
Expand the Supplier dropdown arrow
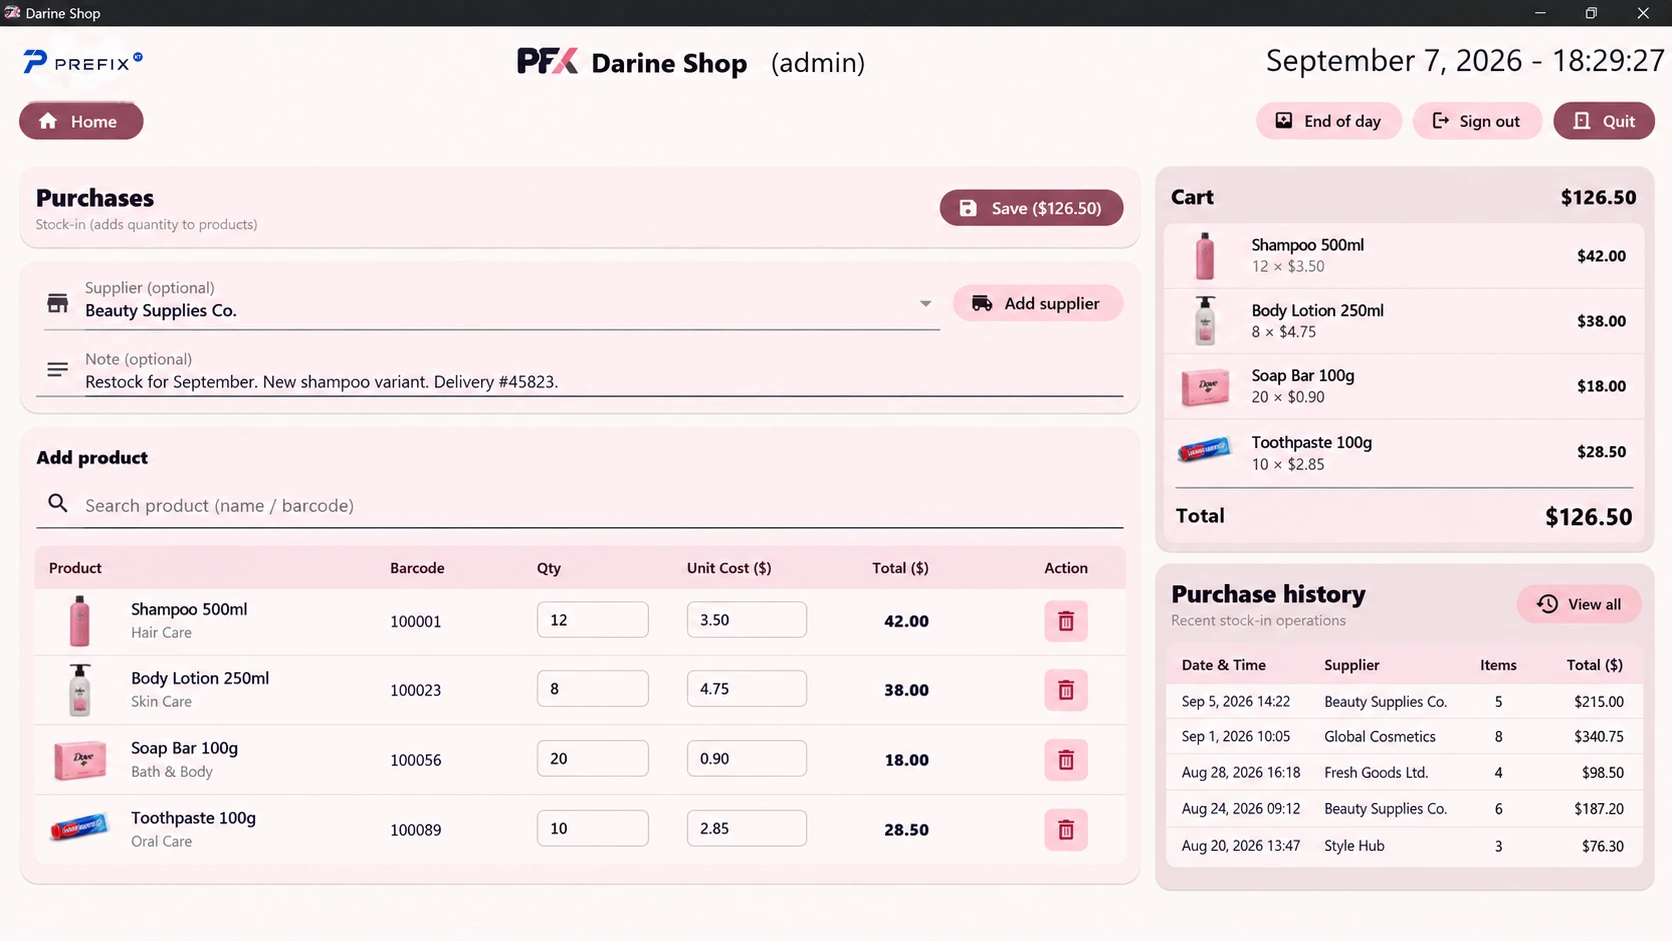pos(925,303)
